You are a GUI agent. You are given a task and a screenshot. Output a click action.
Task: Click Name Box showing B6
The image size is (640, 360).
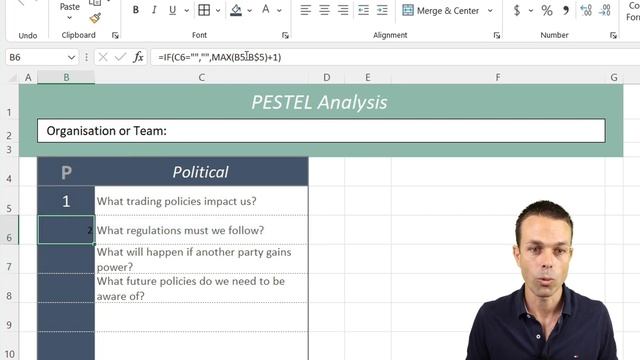36,57
